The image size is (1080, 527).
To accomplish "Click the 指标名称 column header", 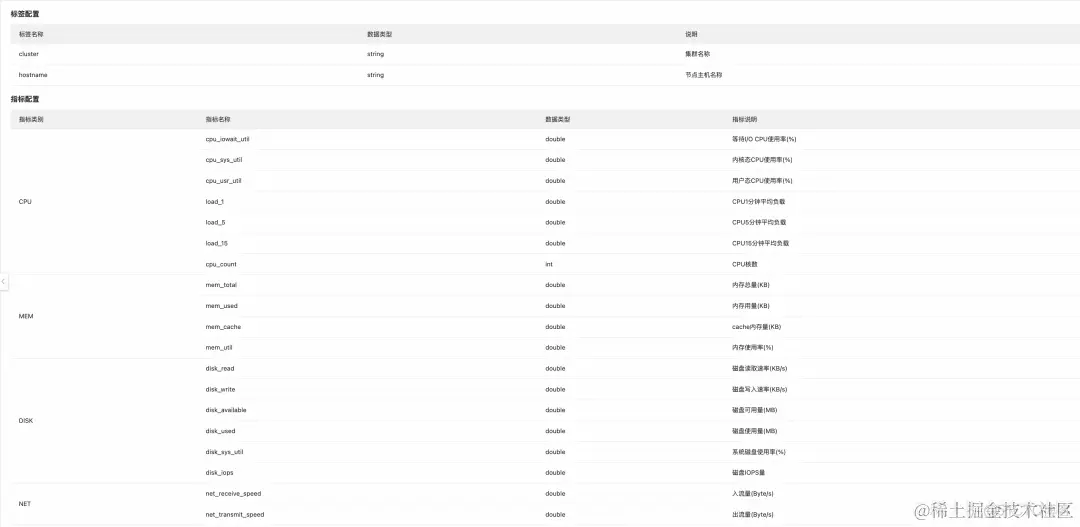I will point(218,119).
